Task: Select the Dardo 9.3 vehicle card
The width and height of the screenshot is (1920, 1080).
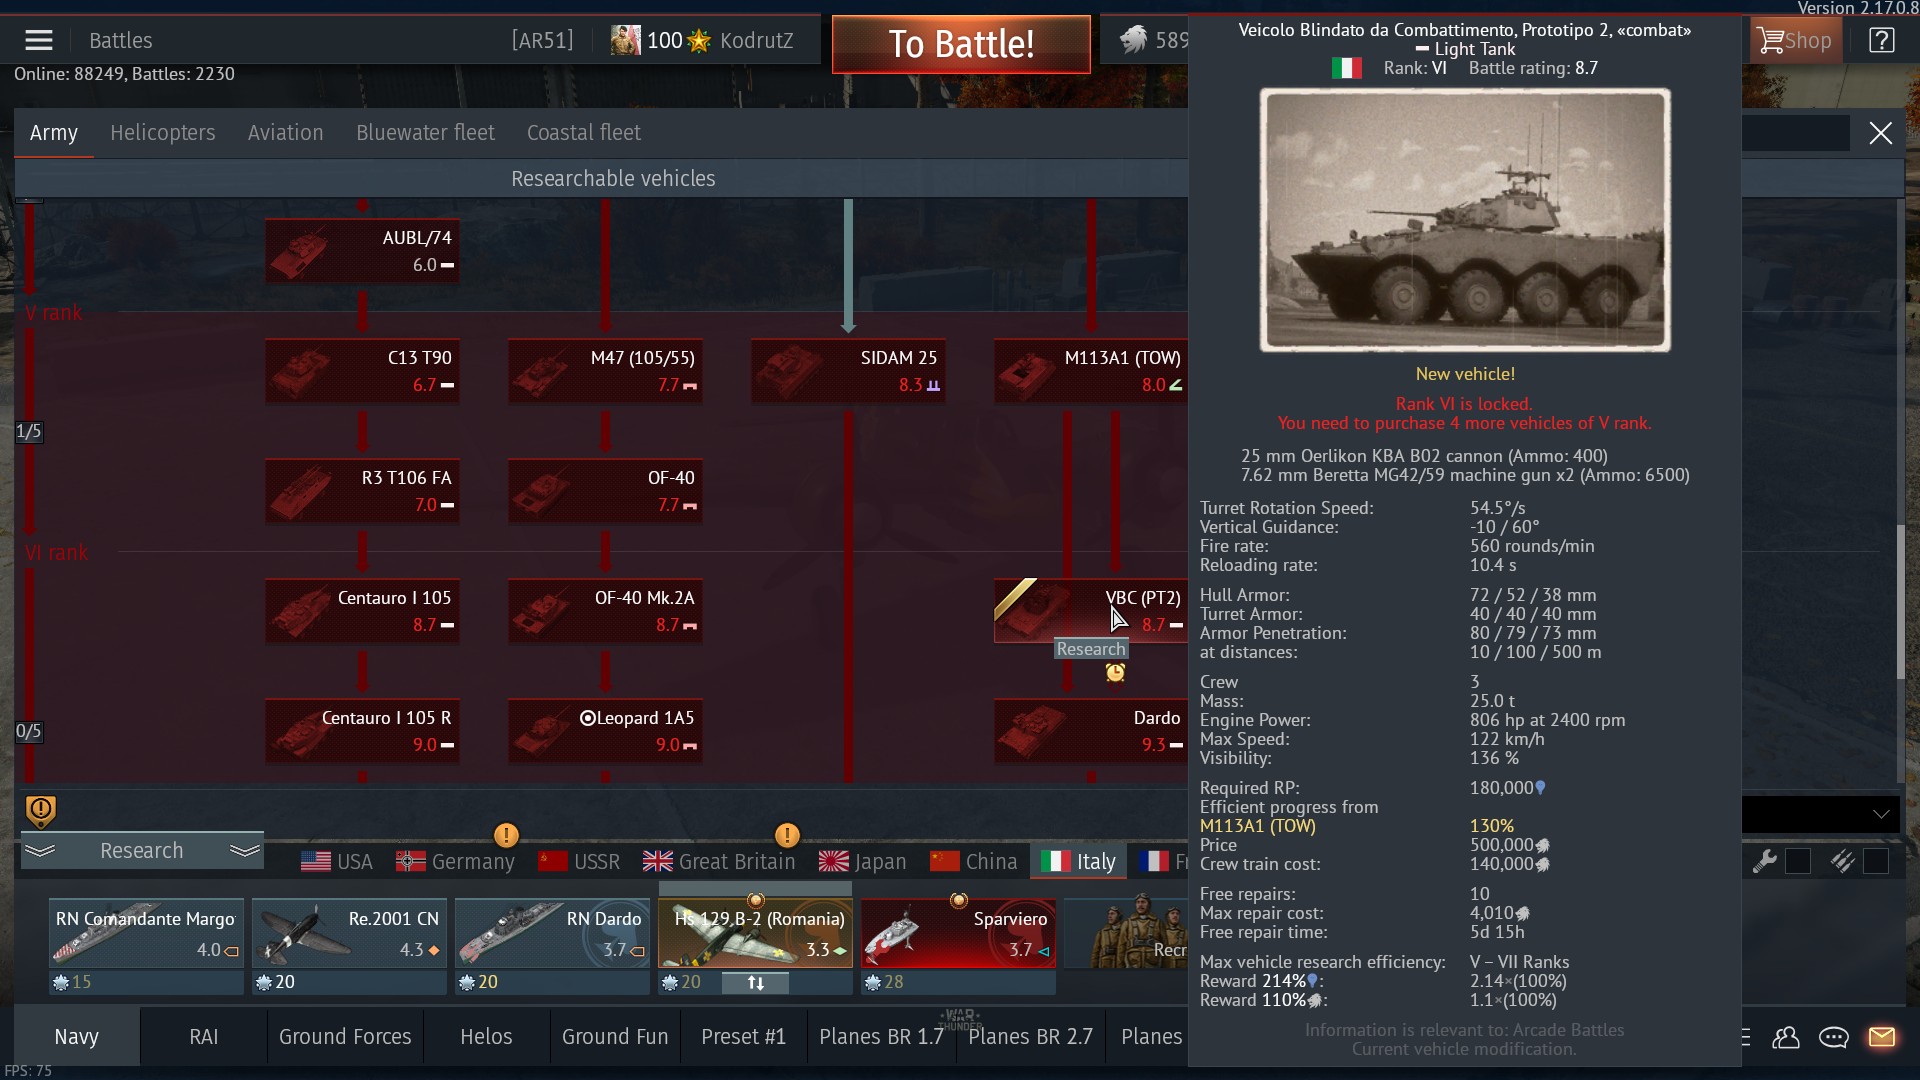Action: coord(1090,731)
